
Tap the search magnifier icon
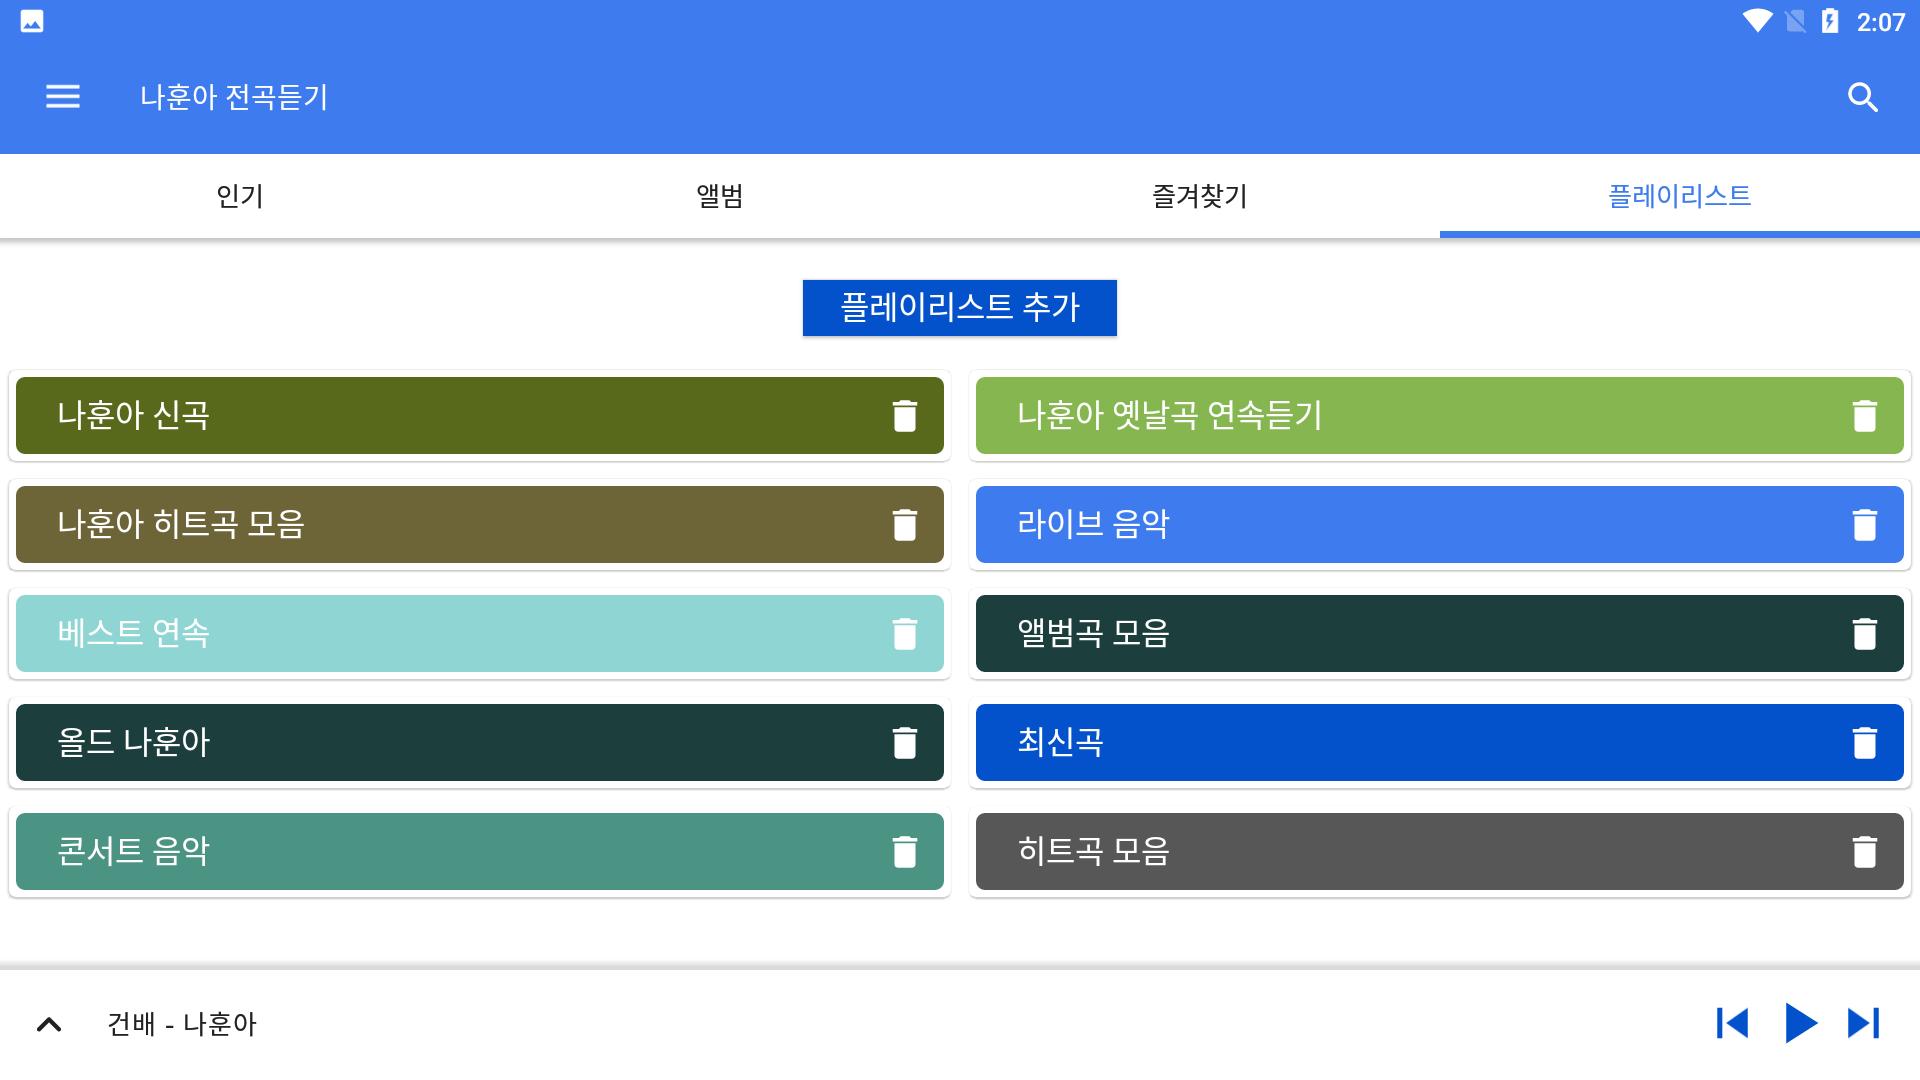pyautogui.click(x=1862, y=97)
